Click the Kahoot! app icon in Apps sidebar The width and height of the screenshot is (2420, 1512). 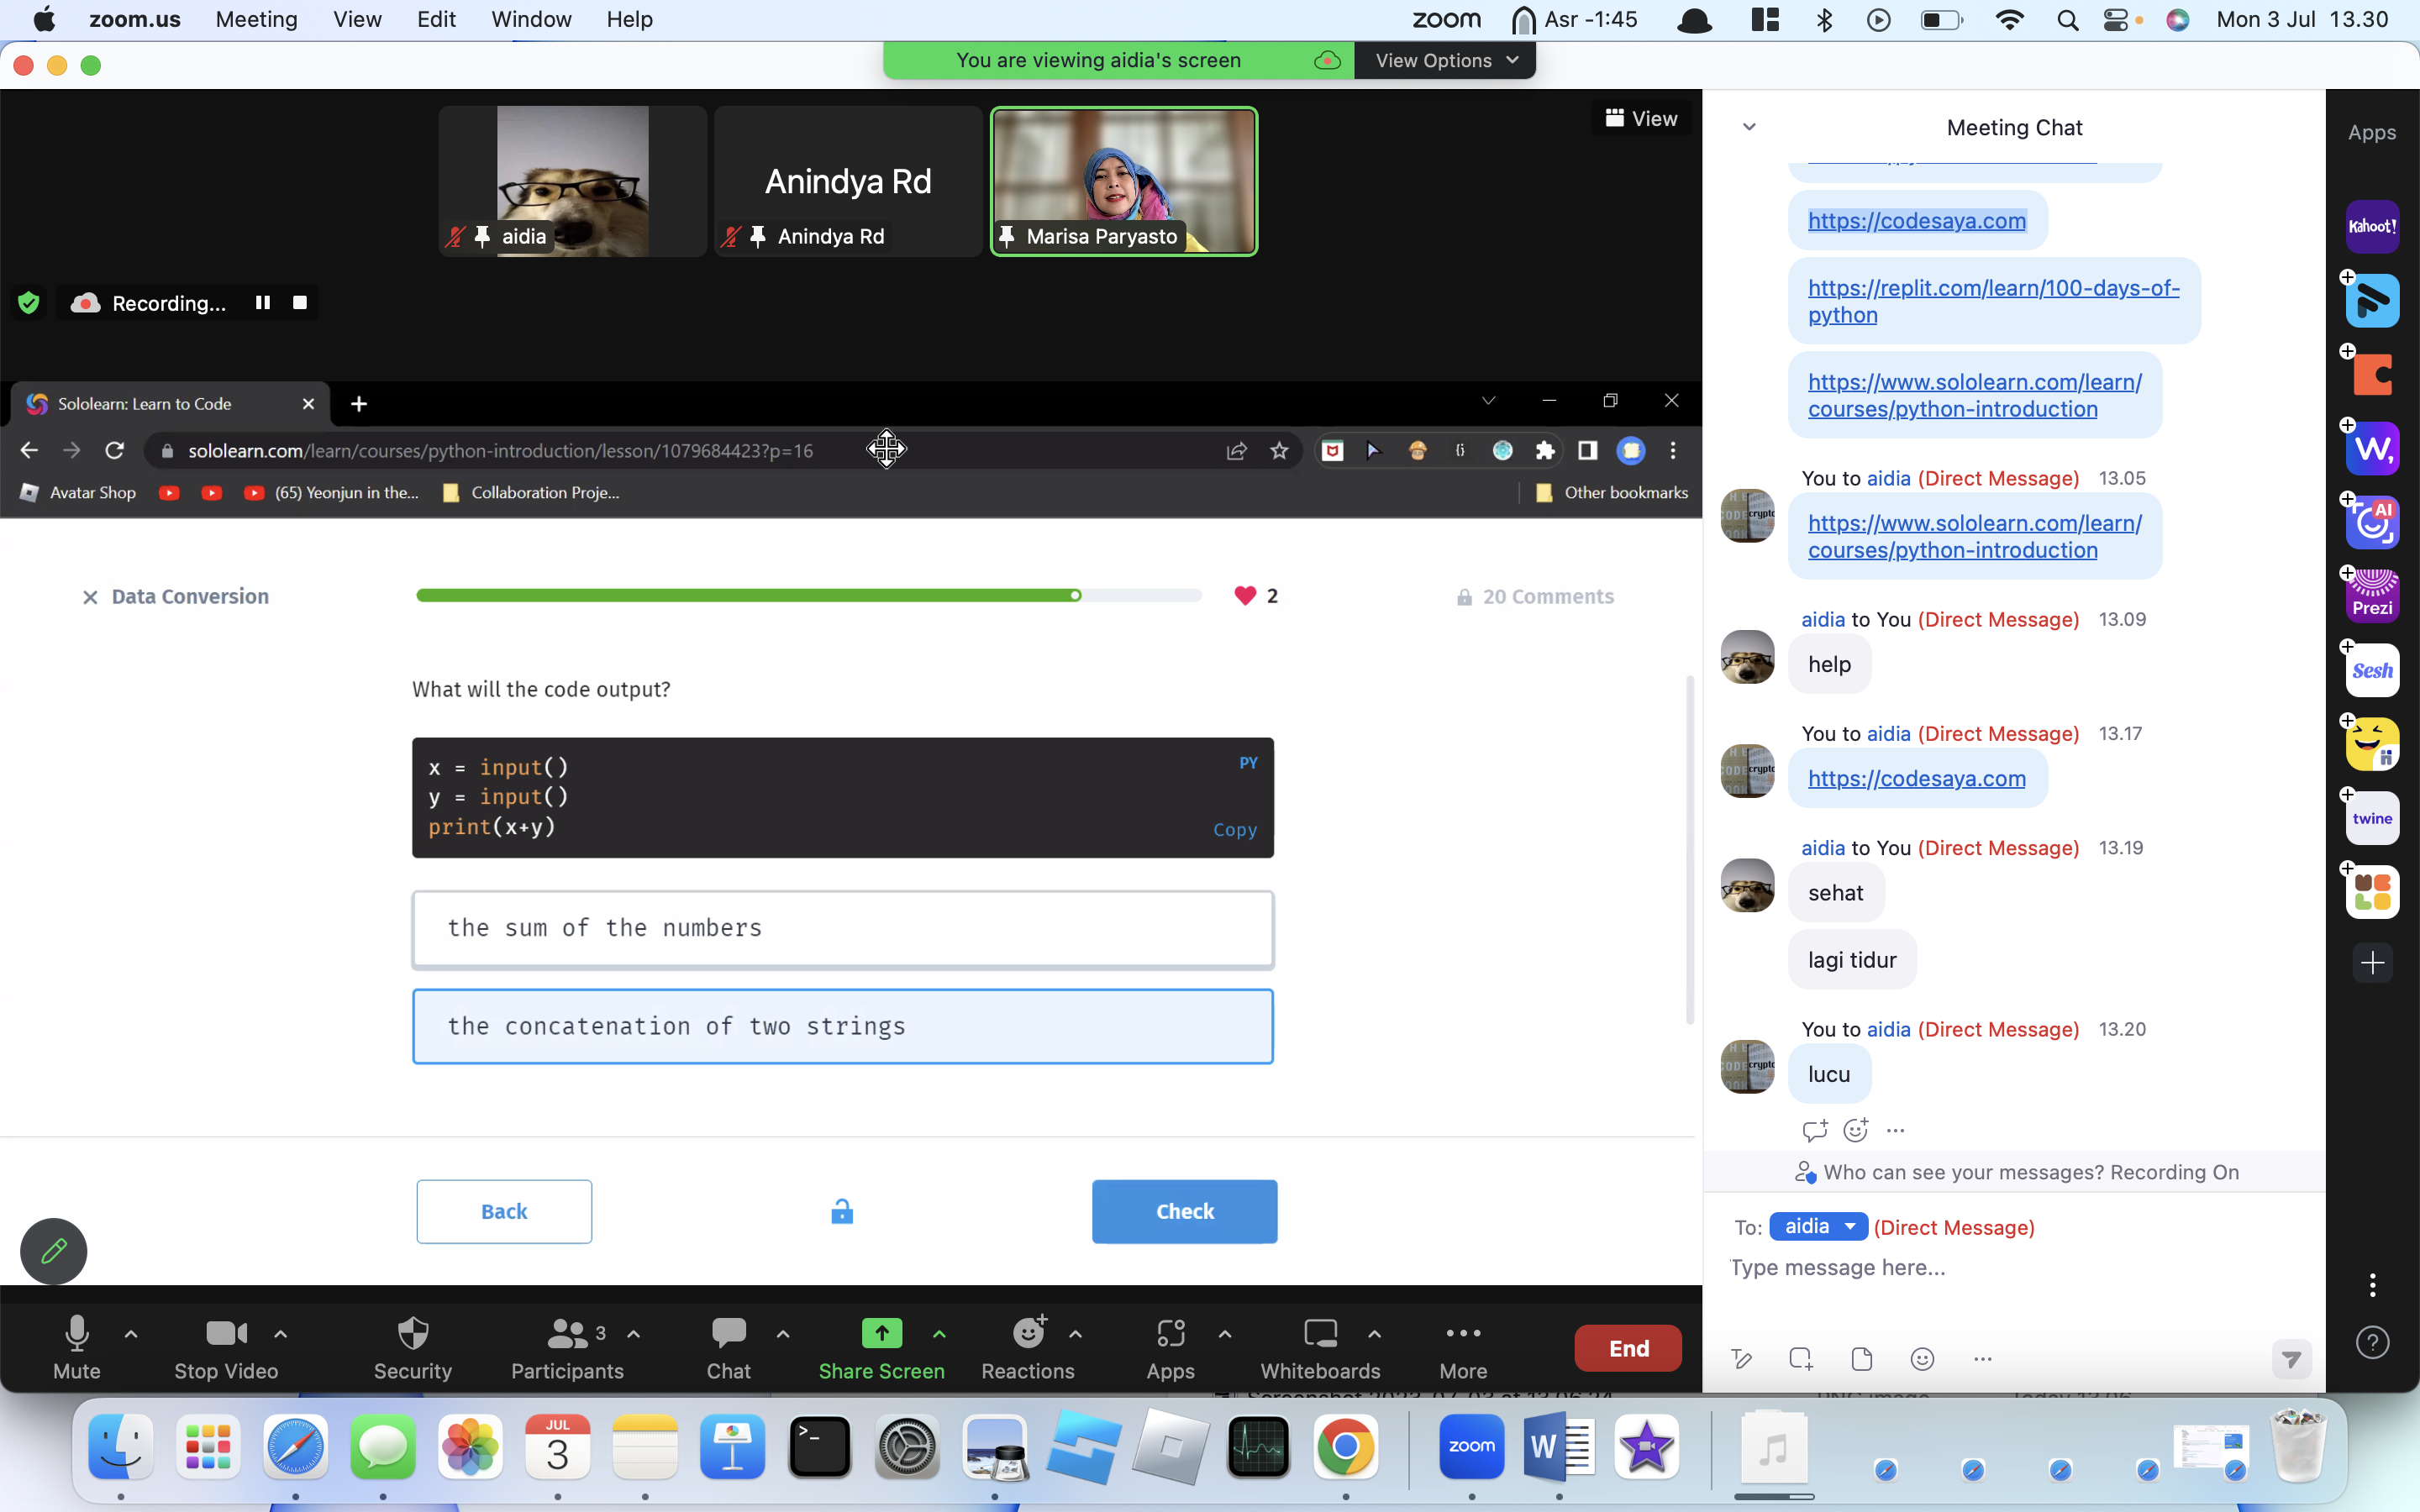(x=2372, y=227)
